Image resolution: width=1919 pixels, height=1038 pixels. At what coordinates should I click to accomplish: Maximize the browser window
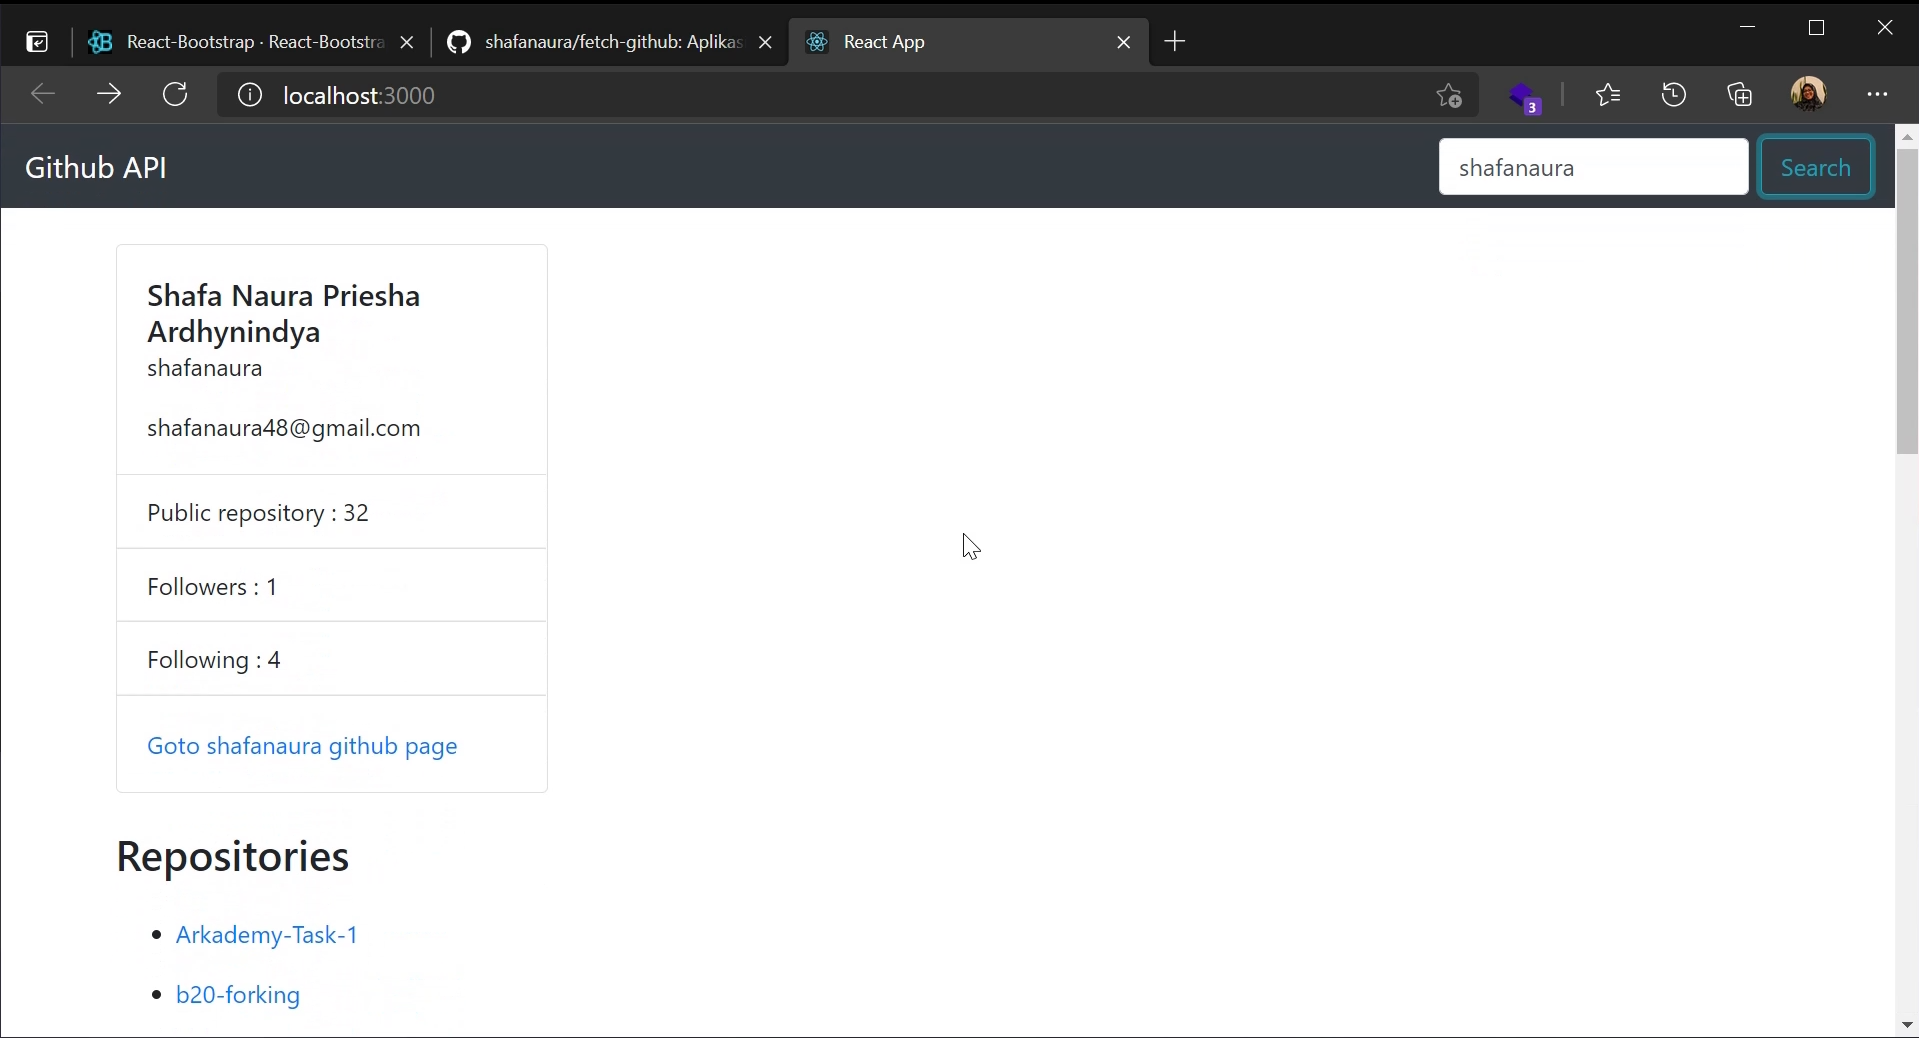tap(1817, 27)
